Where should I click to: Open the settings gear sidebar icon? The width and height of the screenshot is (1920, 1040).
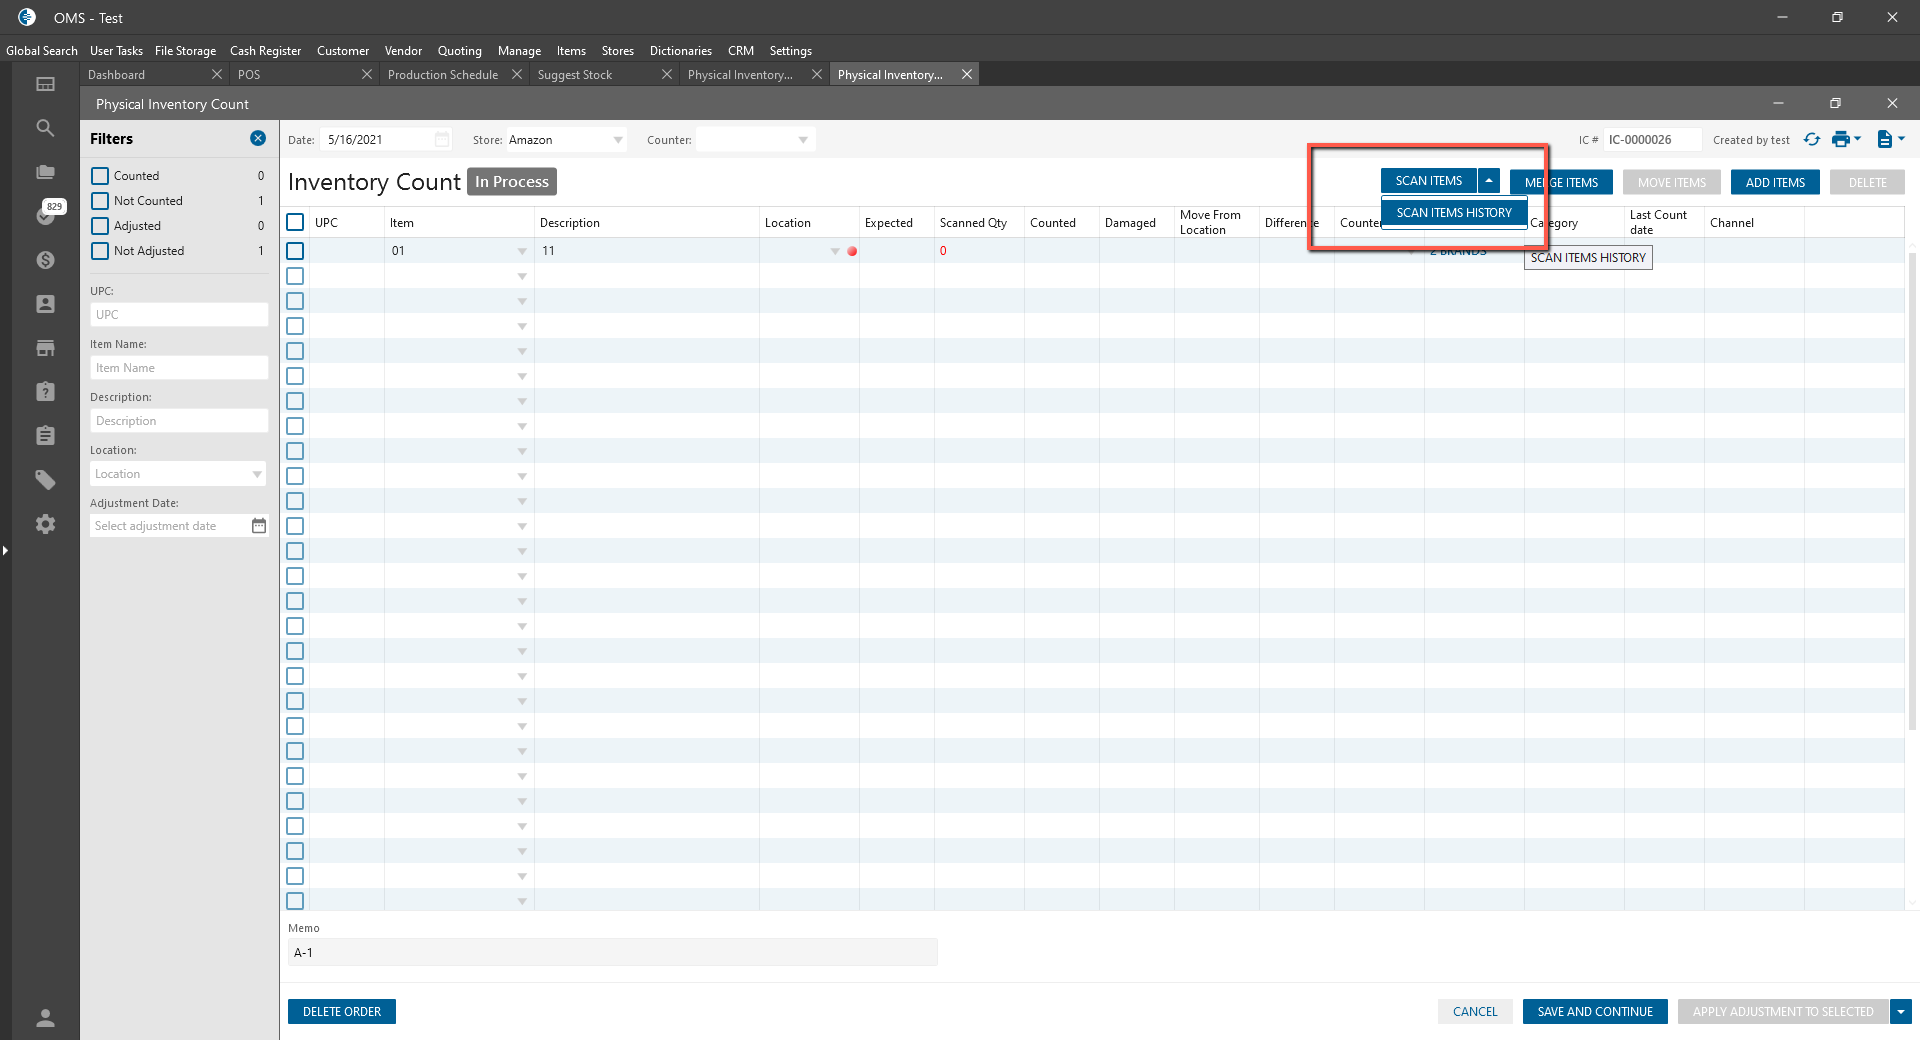pyautogui.click(x=45, y=524)
